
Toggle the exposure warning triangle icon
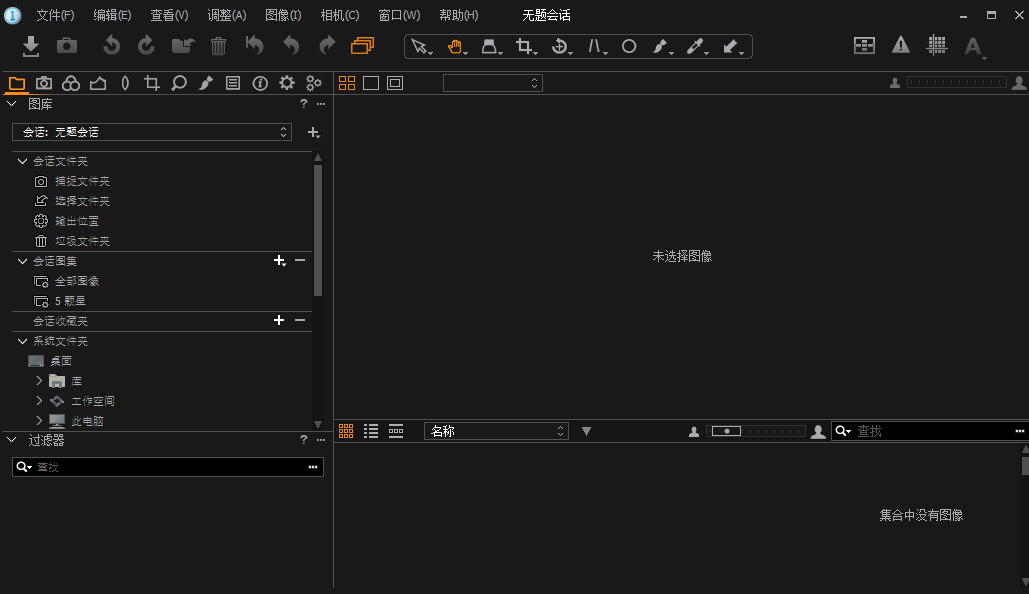900,45
